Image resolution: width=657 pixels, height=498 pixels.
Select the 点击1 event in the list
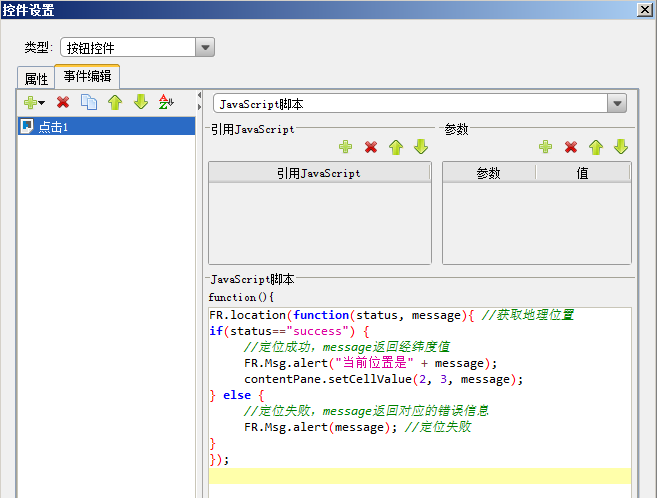53,127
